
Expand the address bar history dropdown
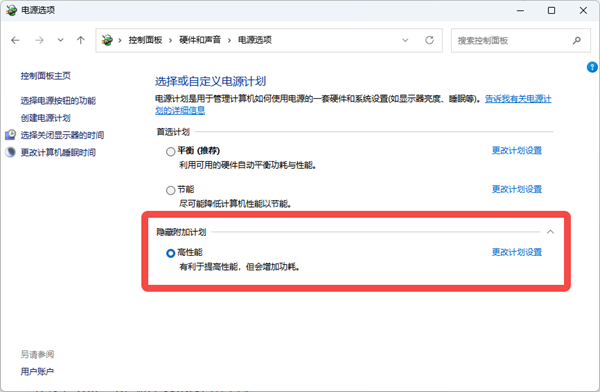coord(405,40)
